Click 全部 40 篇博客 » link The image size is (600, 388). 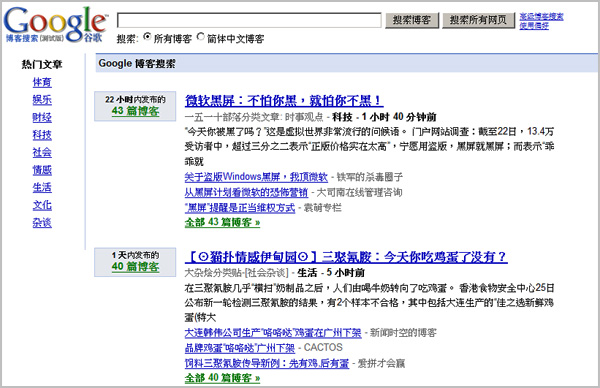[222, 378]
